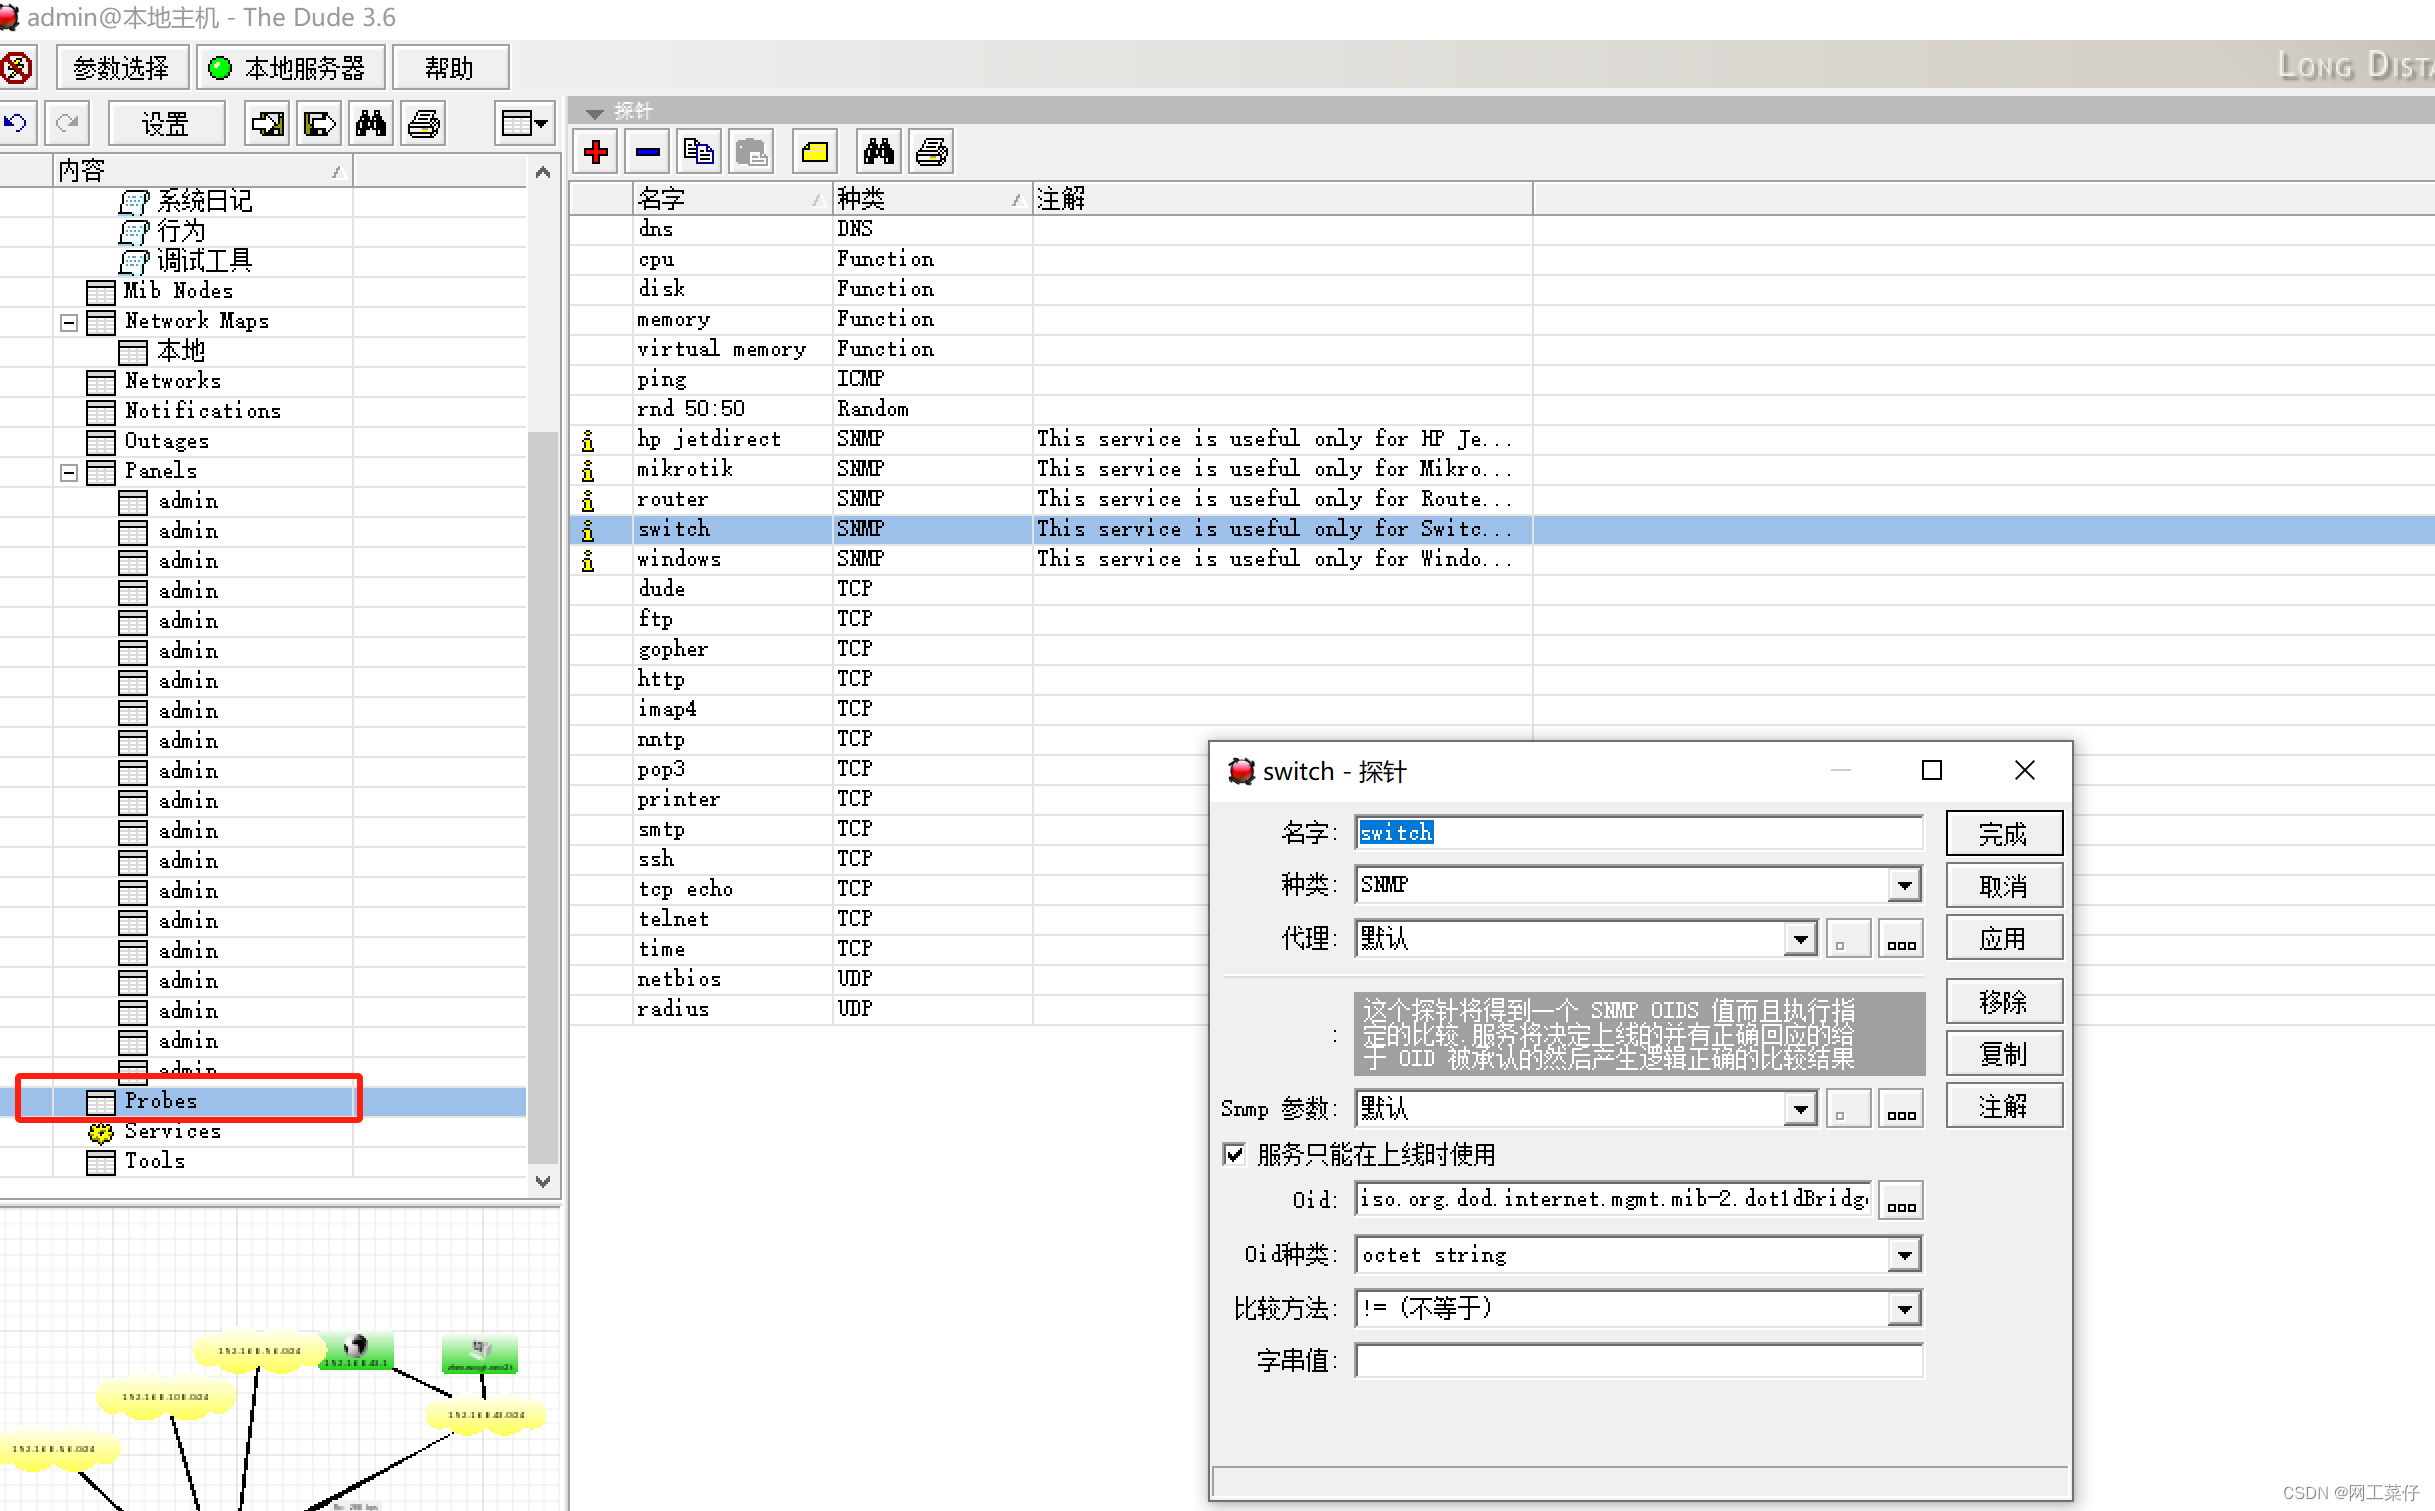Open the Oid种类 octet string dropdown

pos(1904,1254)
